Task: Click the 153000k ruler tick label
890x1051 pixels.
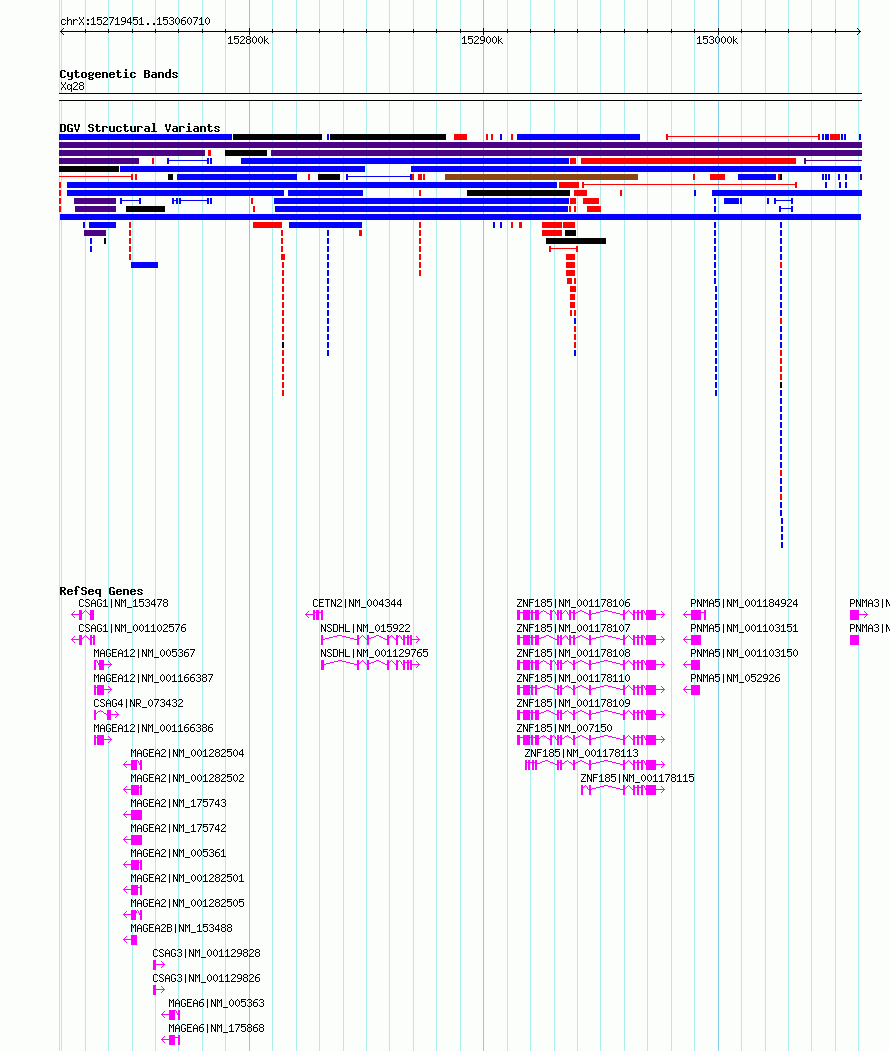Action: pos(717,40)
